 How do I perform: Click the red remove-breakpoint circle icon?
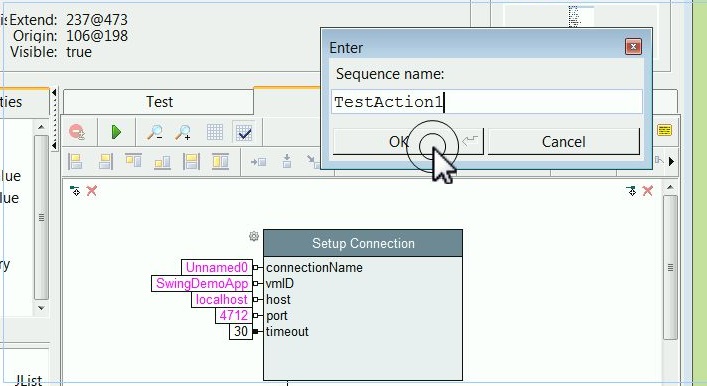77,132
